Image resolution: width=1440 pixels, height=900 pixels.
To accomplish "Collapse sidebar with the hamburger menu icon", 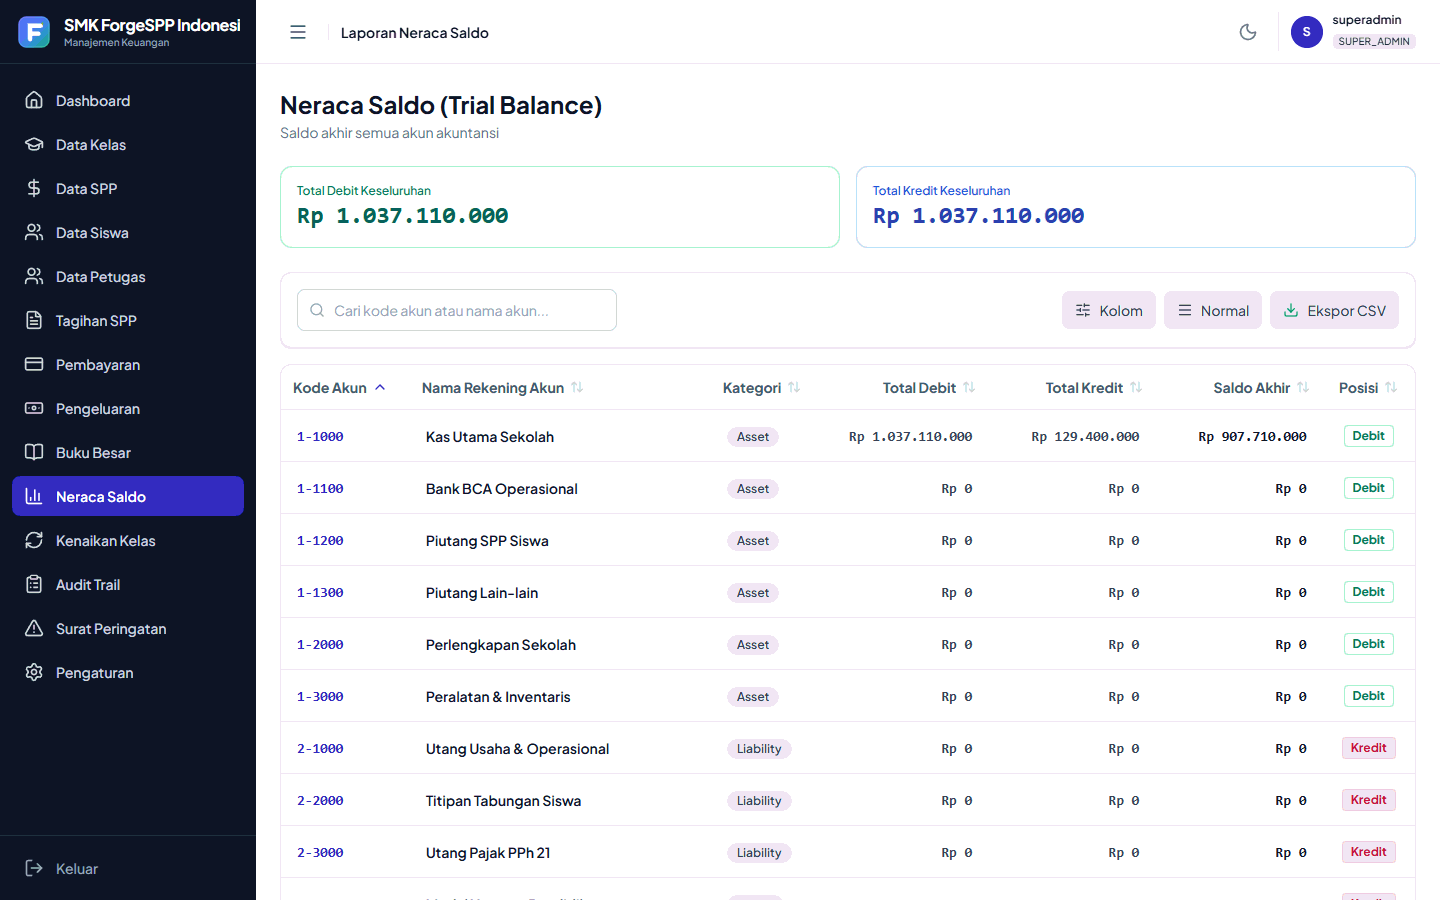I will click(x=298, y=32).
